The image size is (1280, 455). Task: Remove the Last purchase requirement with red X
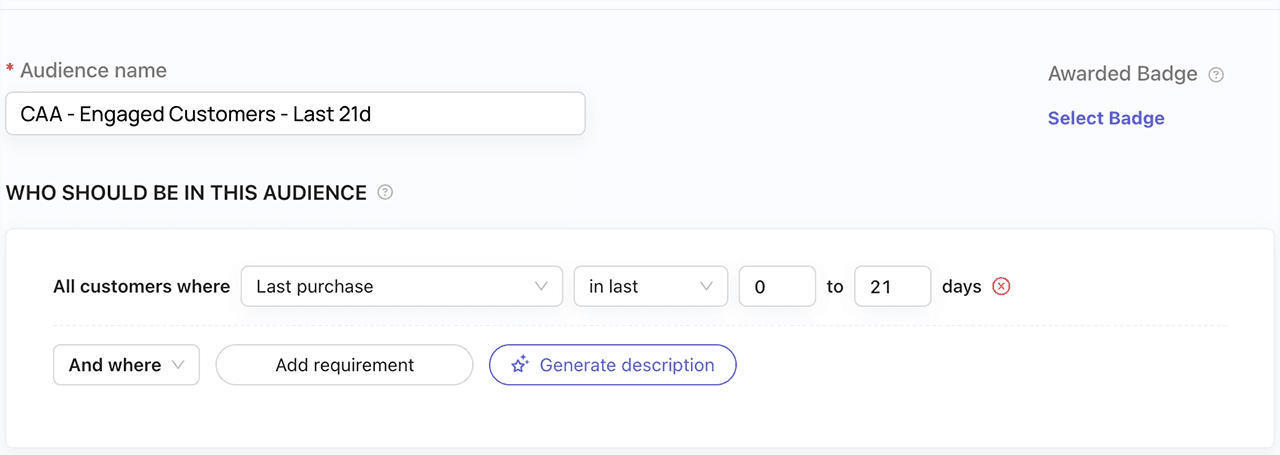pyautogui.click(x=1001, y=286)
